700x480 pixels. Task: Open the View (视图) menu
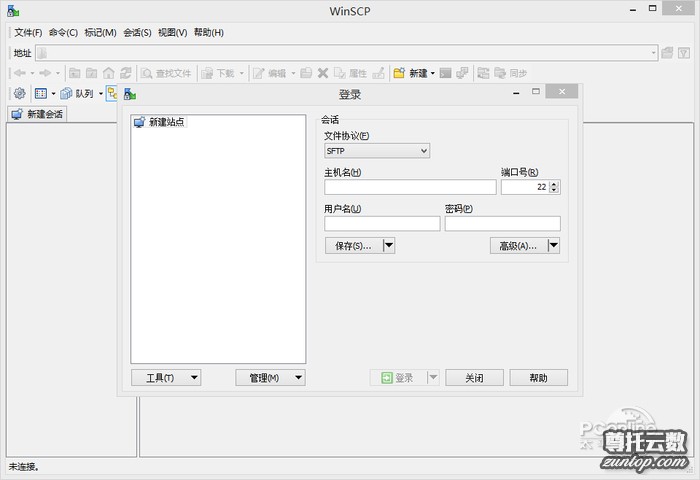tap(173, 33)
